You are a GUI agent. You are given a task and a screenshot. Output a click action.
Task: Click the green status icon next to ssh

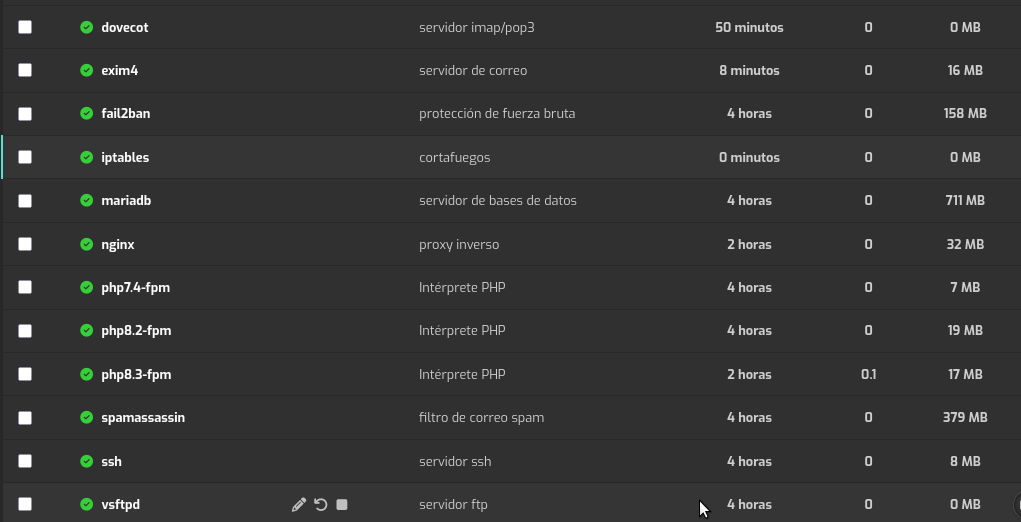[x=87, y=461]
